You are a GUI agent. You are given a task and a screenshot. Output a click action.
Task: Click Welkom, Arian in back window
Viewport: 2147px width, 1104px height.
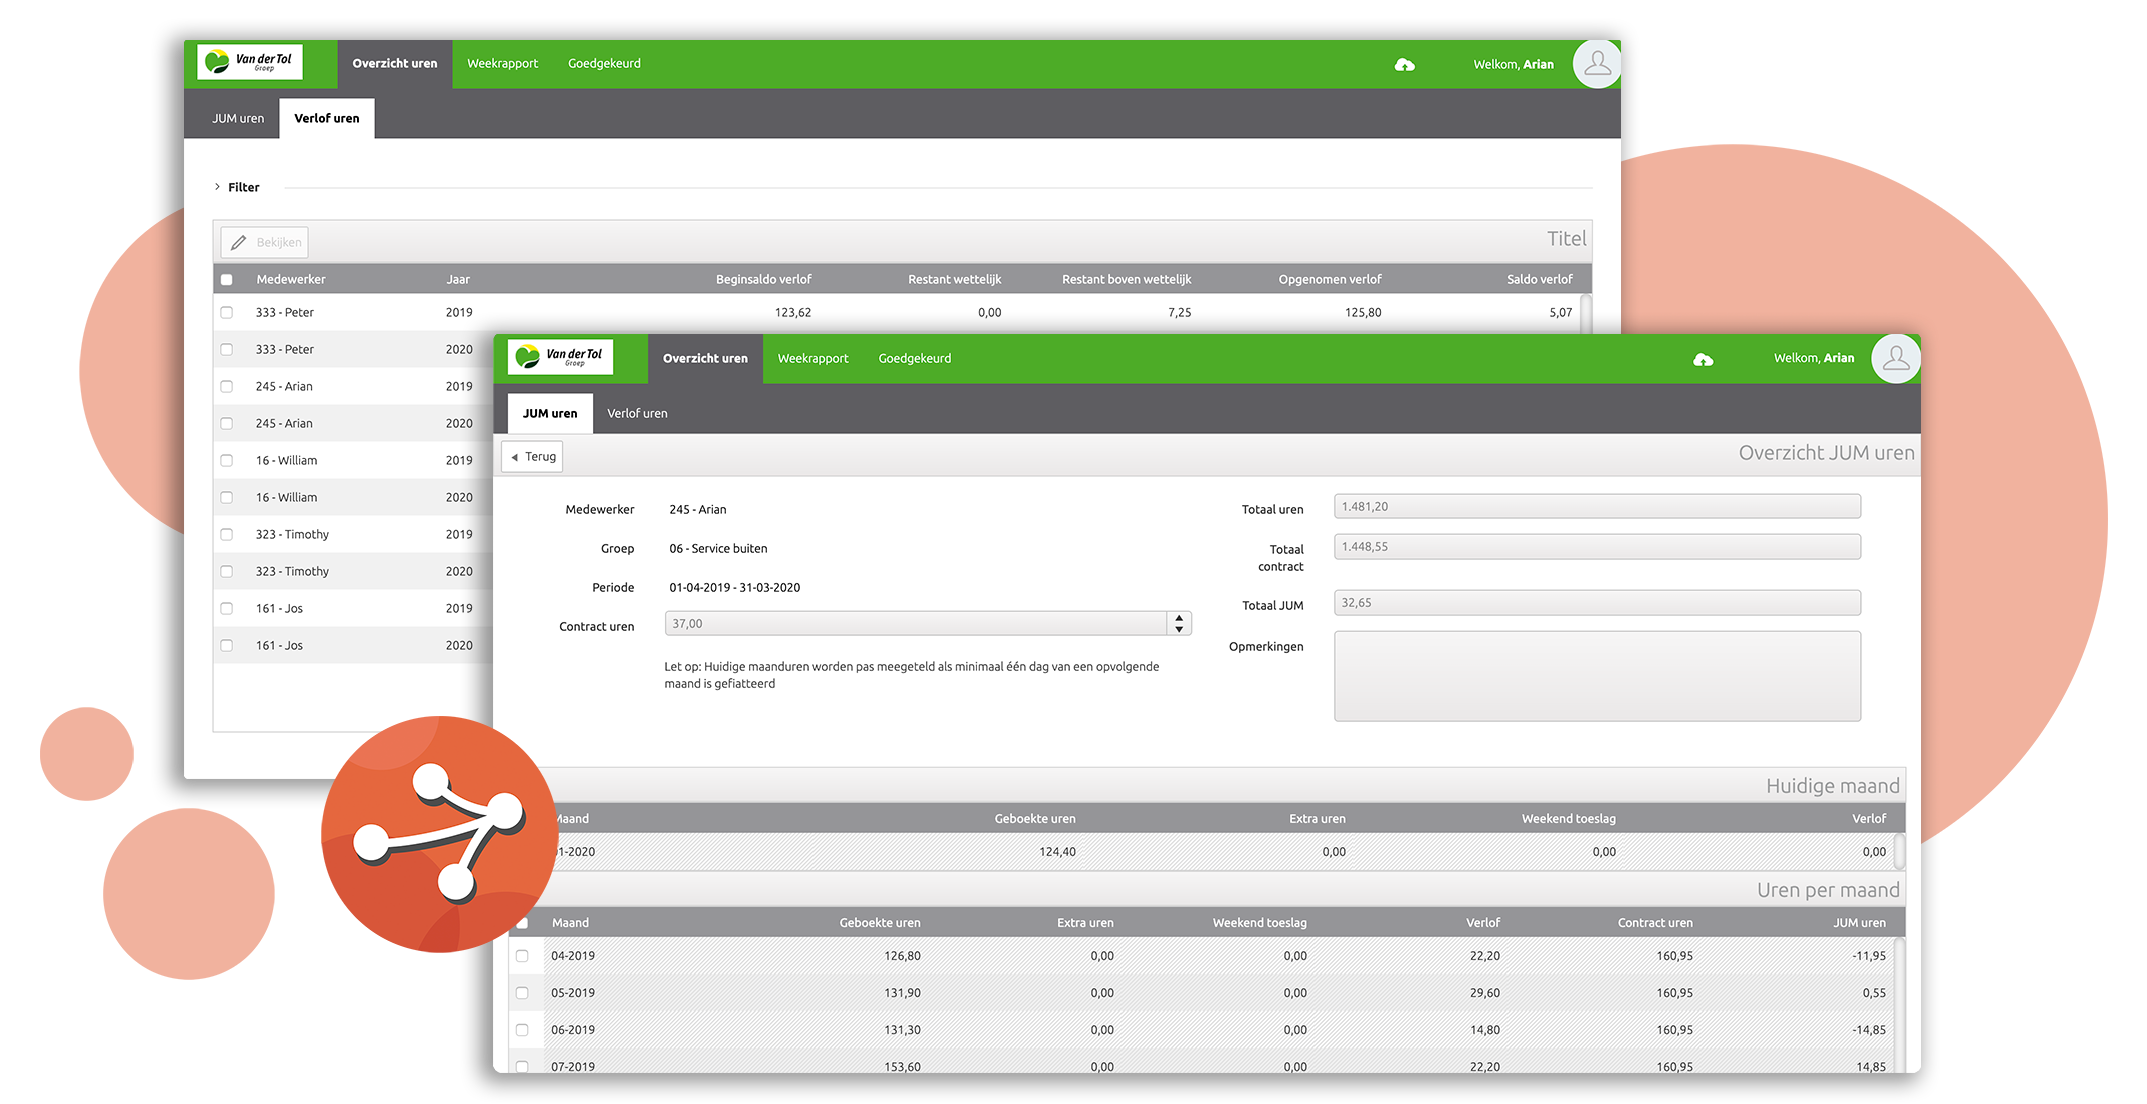(x=1513, y=65)
